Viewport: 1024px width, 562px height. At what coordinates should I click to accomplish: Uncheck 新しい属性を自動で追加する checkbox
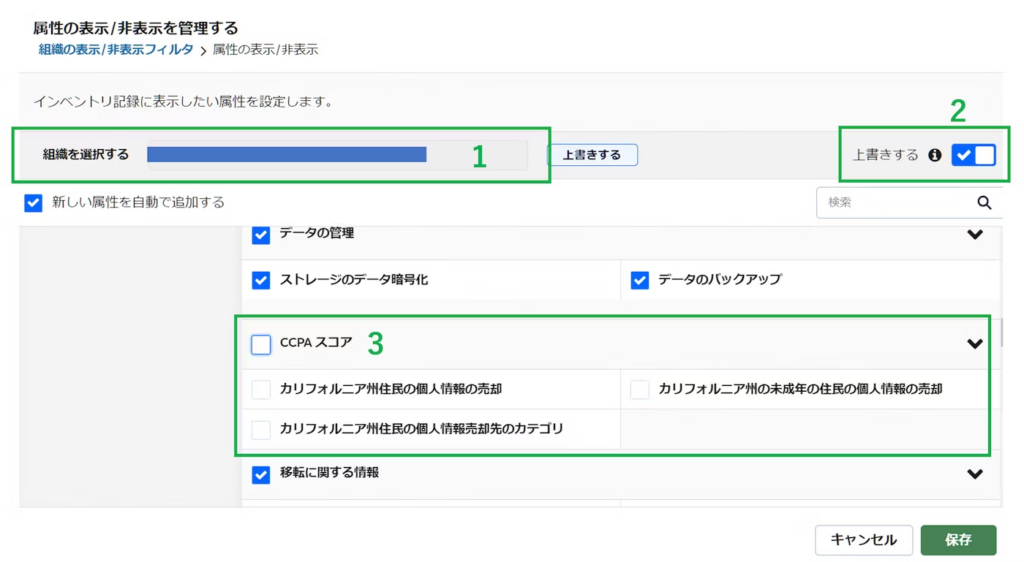click(x=34, y=202)
